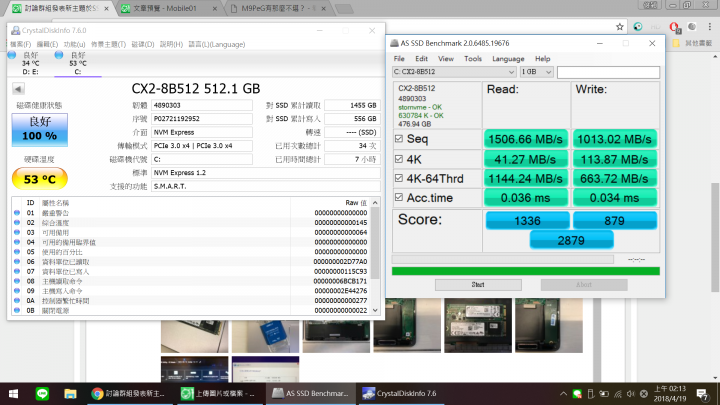Screen dimensions: 720x405
Task: Click Seq write result 1013.02 MB/s
Action: point(614,139)
